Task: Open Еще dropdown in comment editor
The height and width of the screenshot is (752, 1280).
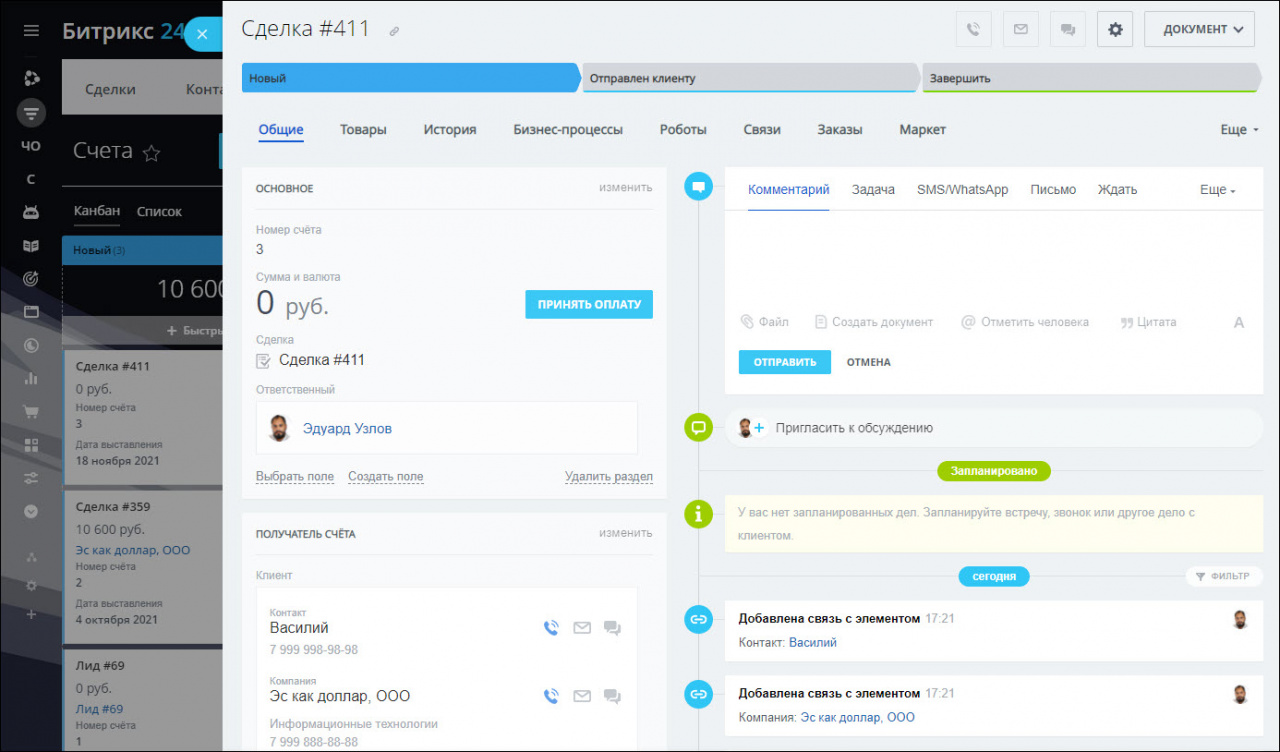Action: point(1218,190)
